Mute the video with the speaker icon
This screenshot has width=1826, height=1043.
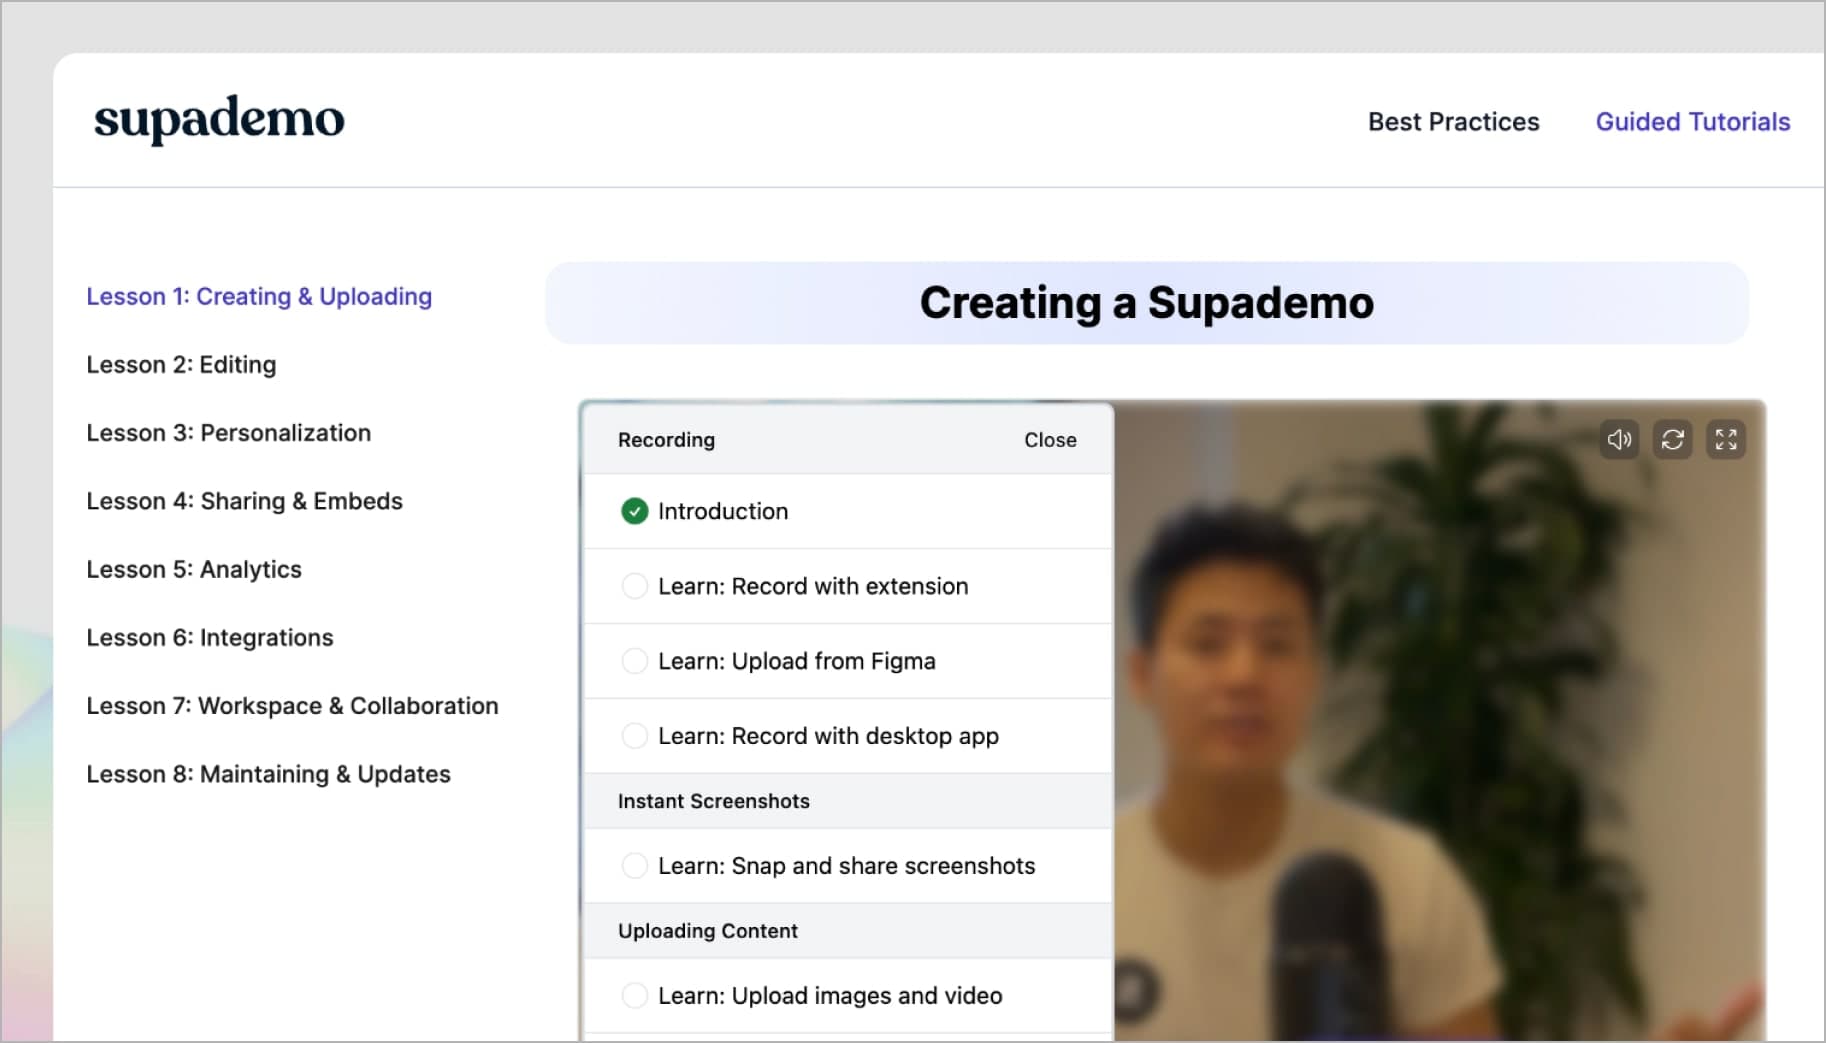pos(1619,439)
